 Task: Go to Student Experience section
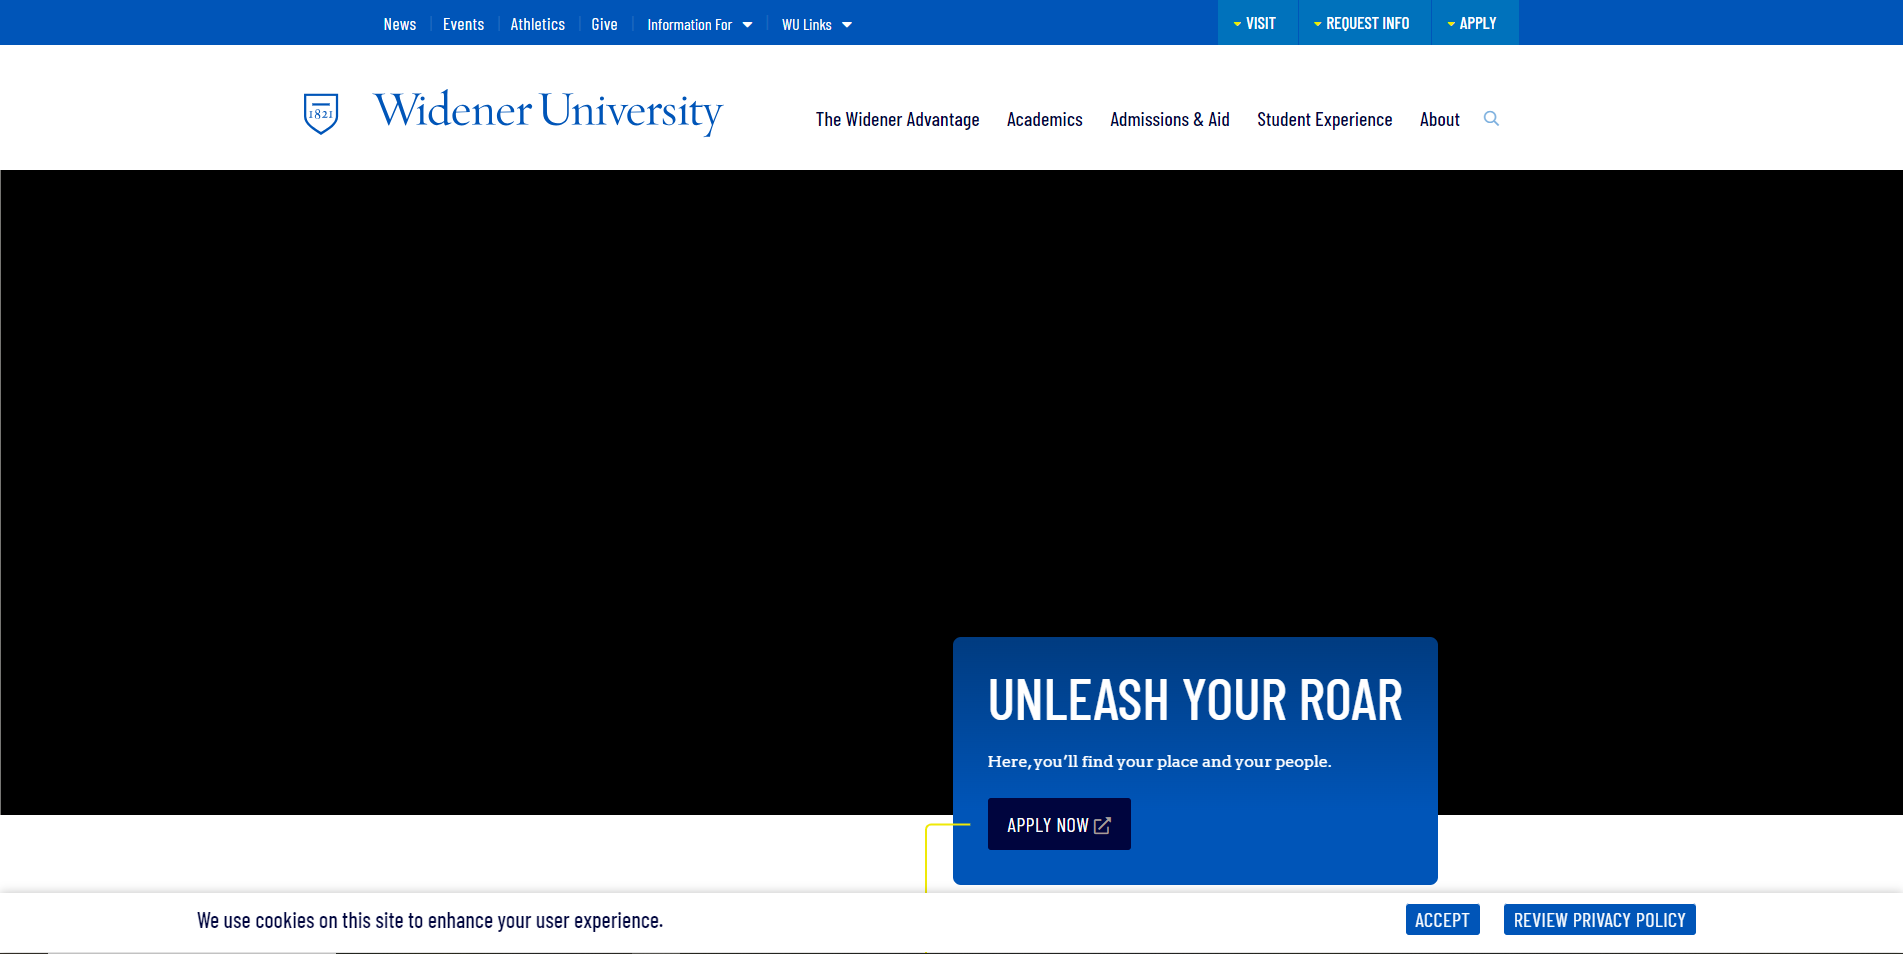coord(1324,120)
